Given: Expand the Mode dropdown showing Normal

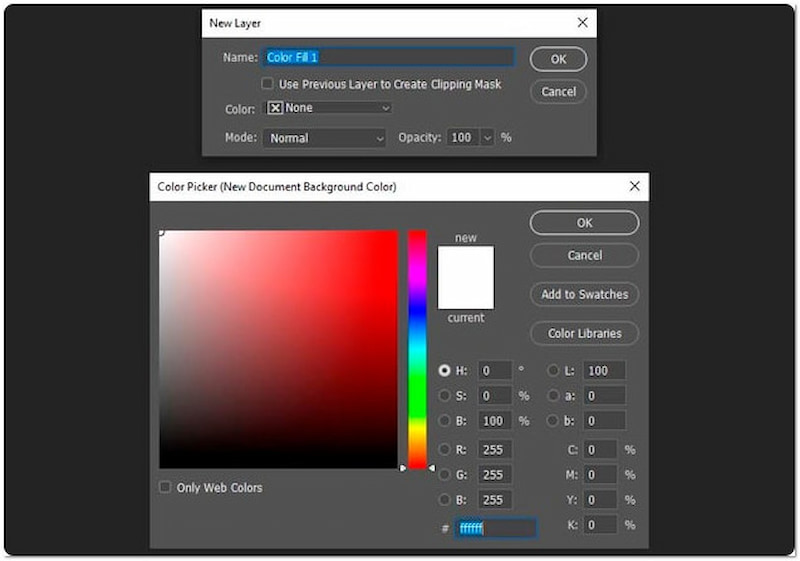Looking at the screenshot, I should pos(325,138).
